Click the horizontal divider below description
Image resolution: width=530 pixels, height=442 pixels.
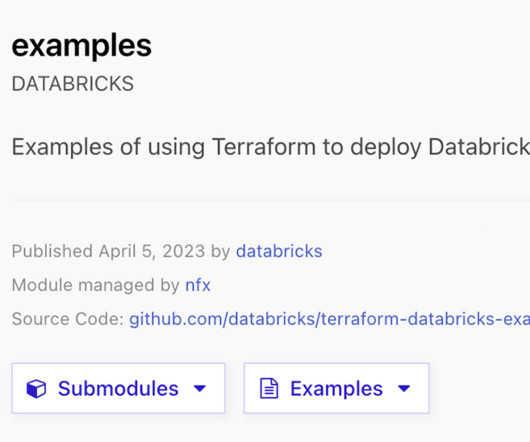[x=271, y=200]
